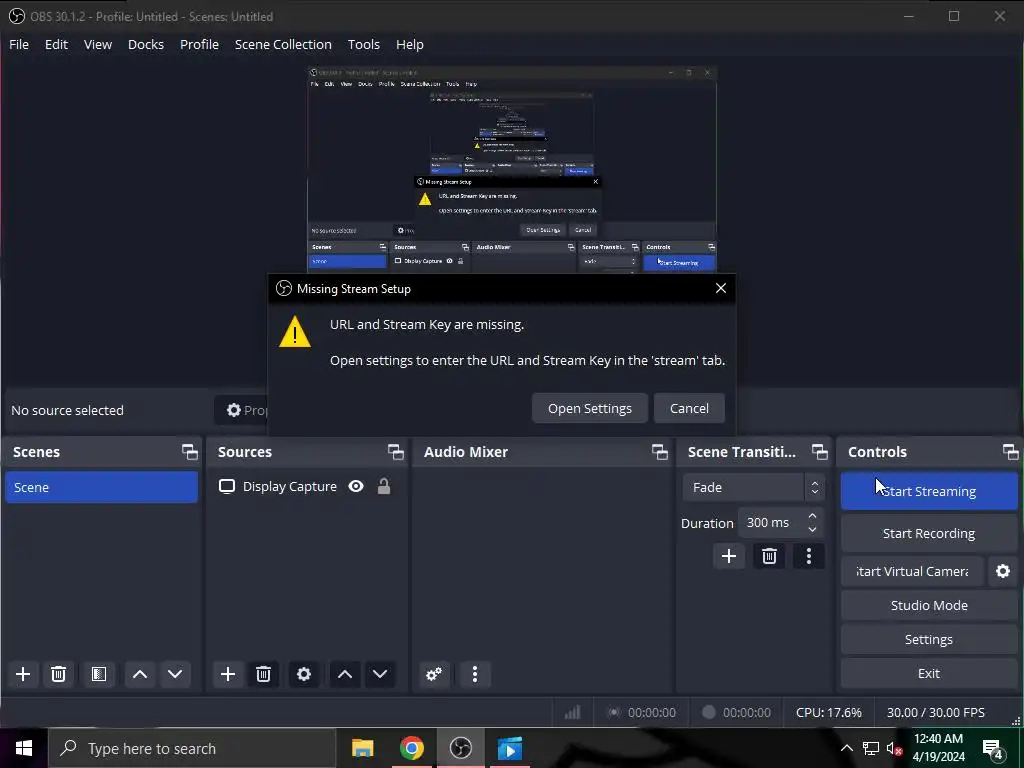1024x768 pixels.
Task: Undock the Sources panel
Action: click(396, 452)
